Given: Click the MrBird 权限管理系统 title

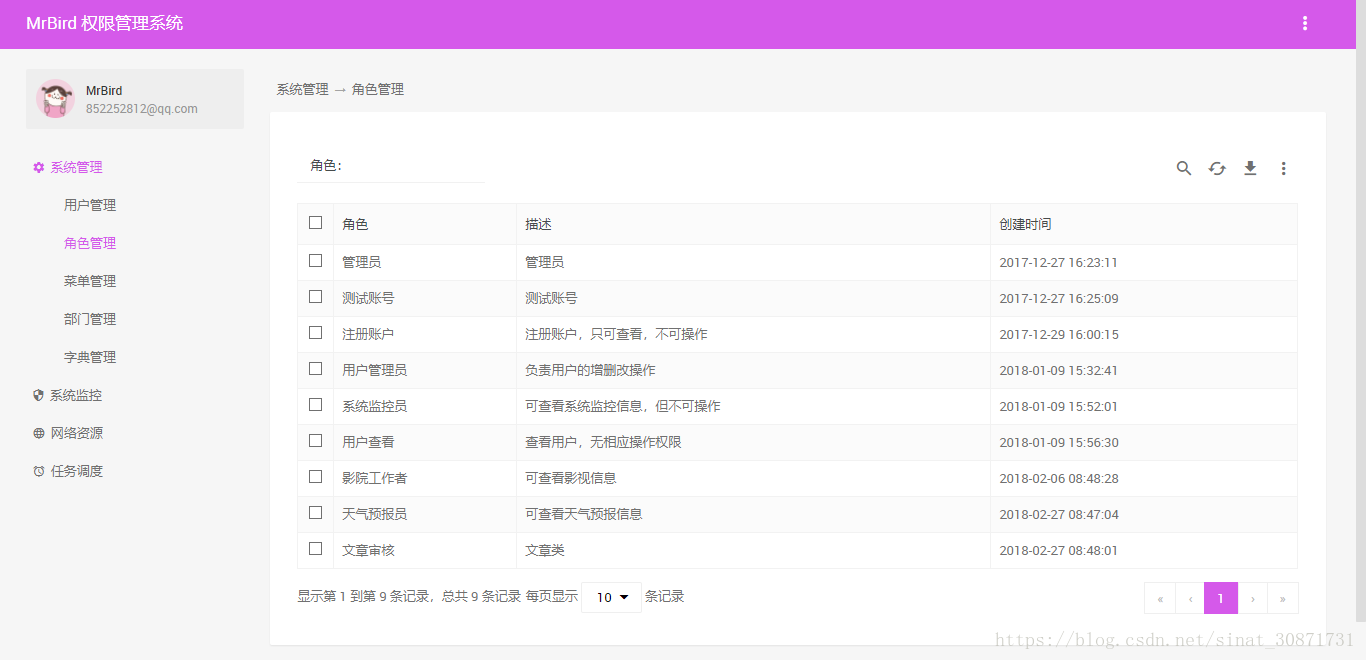Looking at the screenshot, I should point(104,23).
